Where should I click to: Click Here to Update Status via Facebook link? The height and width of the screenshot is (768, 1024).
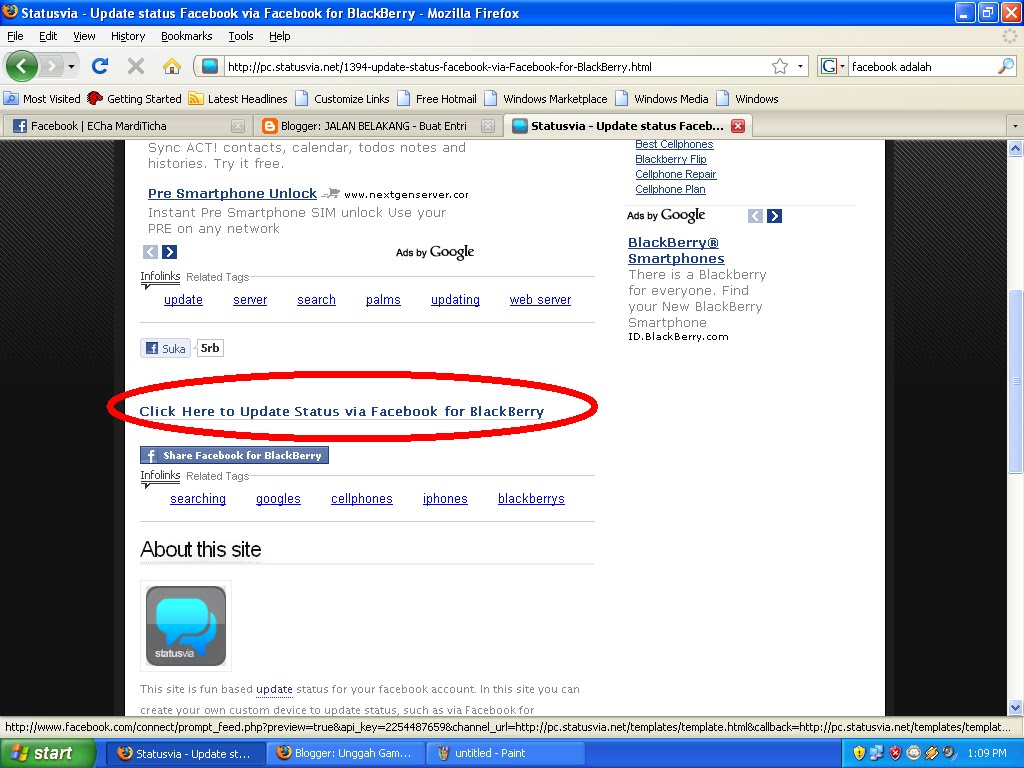click(342, 411)
